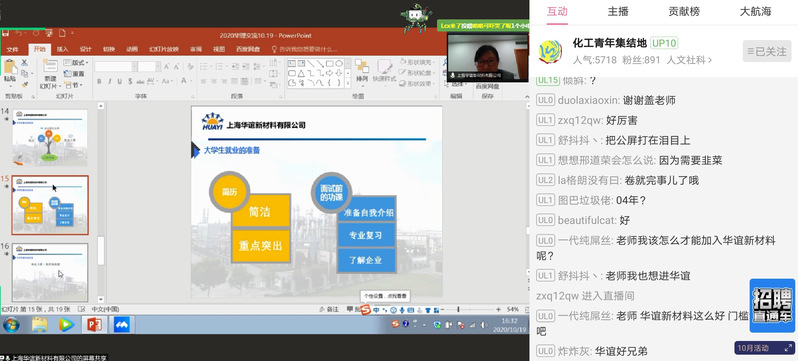Toggle Bold formatting
Viewport: 798px width, 361px height.
[99, 81]
